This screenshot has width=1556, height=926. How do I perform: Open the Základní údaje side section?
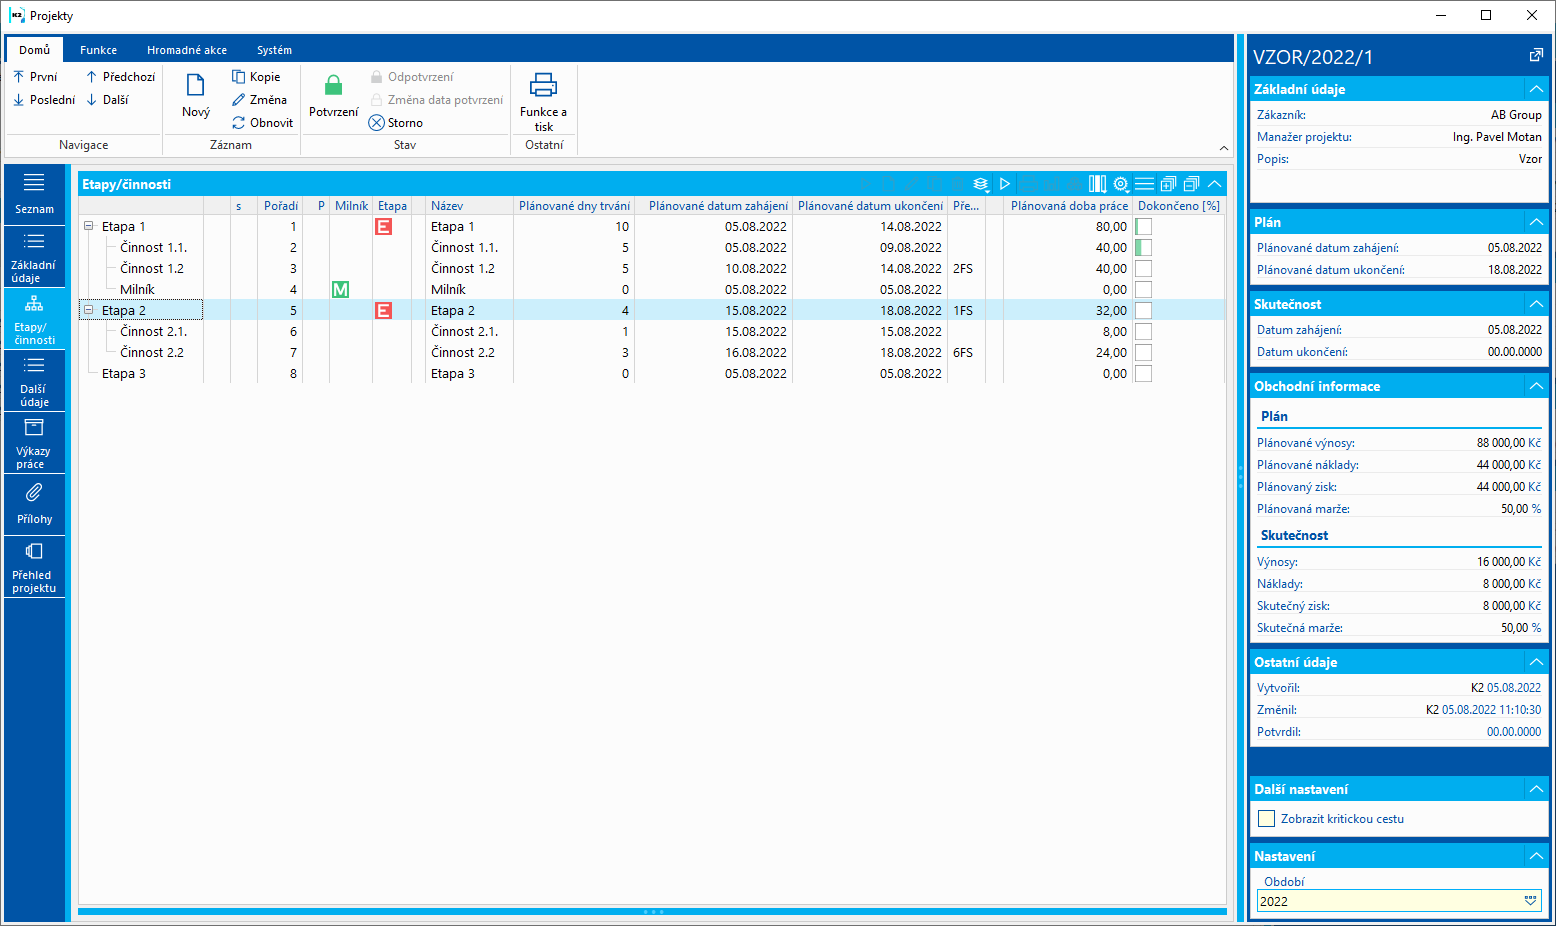point(34,257)
